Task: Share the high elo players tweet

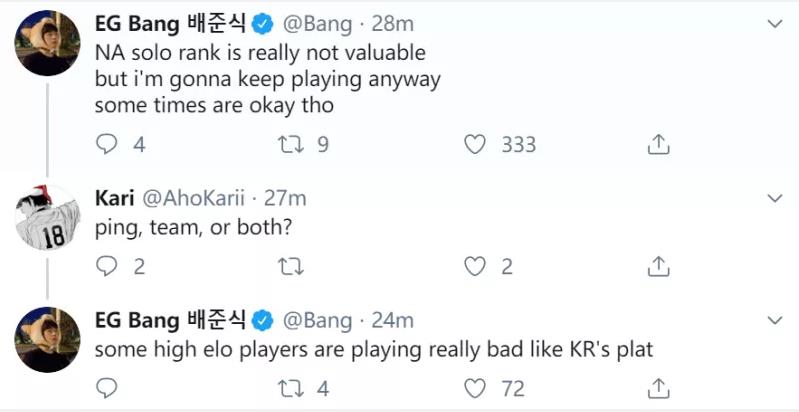Action: click(x=658, y=387)
